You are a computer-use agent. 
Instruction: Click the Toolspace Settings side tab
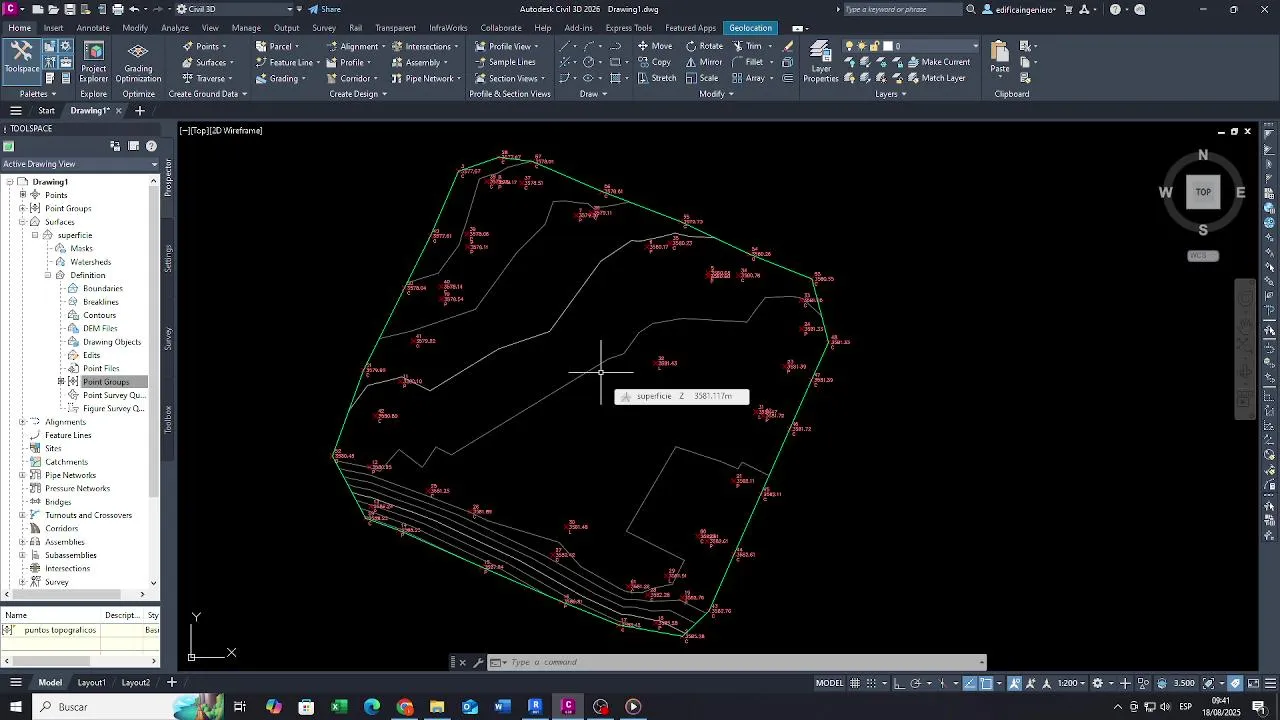coord(168,258)
